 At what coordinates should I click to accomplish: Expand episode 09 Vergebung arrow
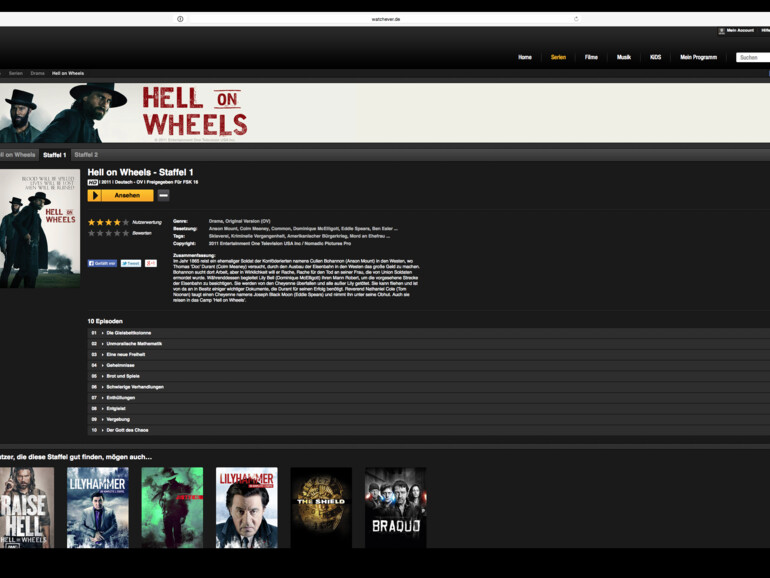coord(103,419)
